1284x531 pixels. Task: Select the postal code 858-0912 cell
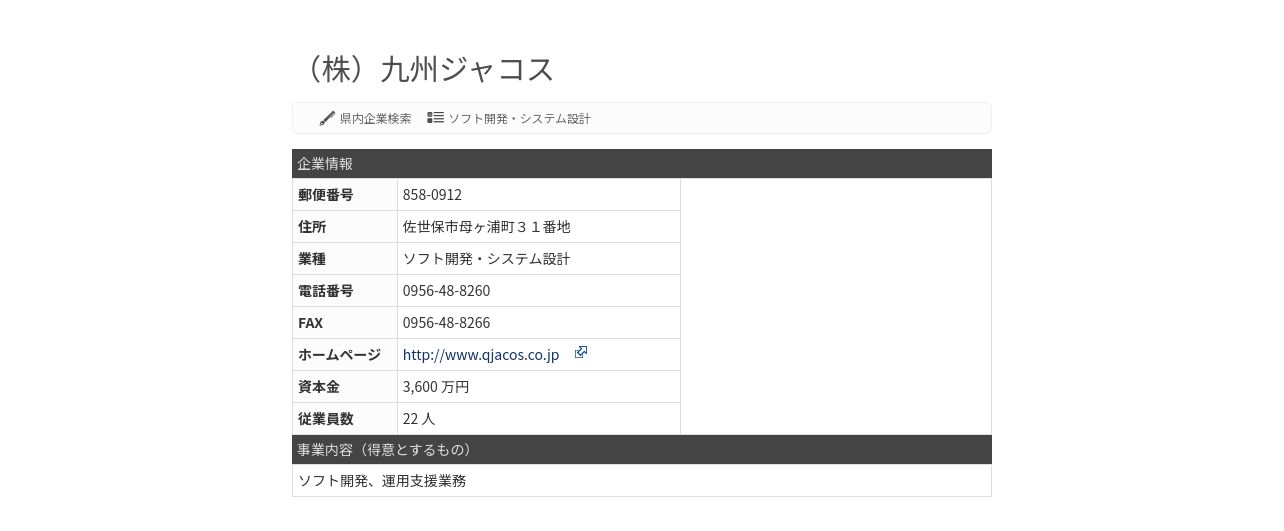click(x=539, y=195)
